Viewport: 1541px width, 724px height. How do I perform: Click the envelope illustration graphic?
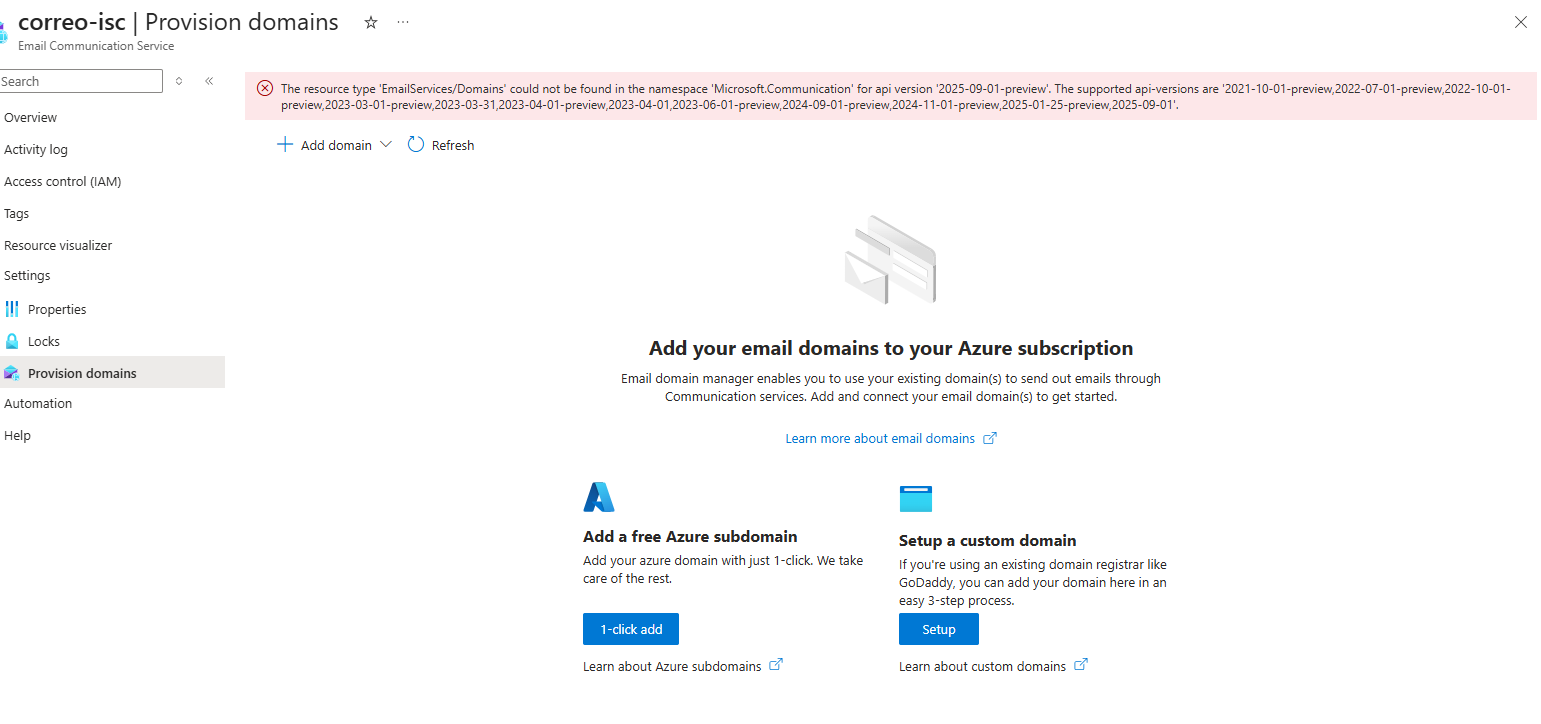890,260
